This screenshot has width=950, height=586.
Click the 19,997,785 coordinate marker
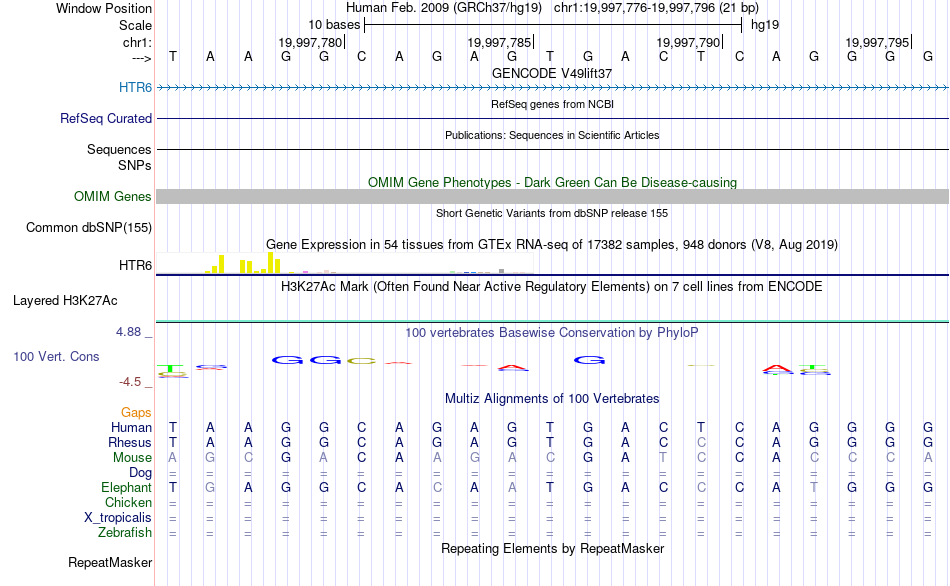[x=500, y=42]
